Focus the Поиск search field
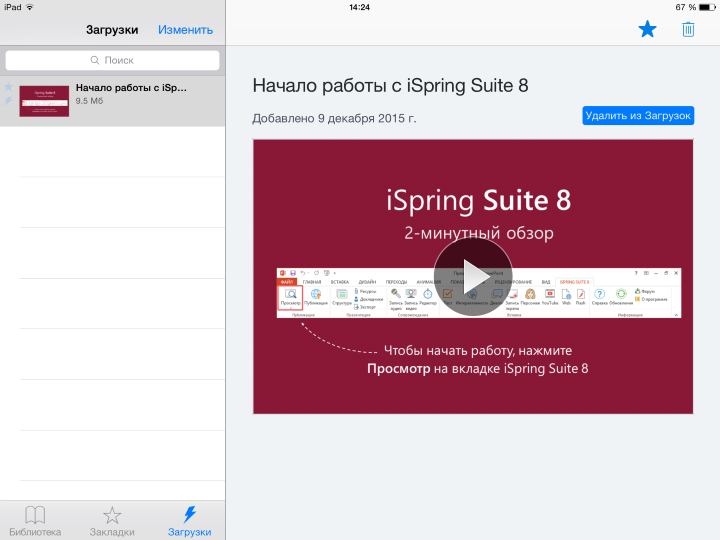This screenshot has height=540, width=720. 112,60
